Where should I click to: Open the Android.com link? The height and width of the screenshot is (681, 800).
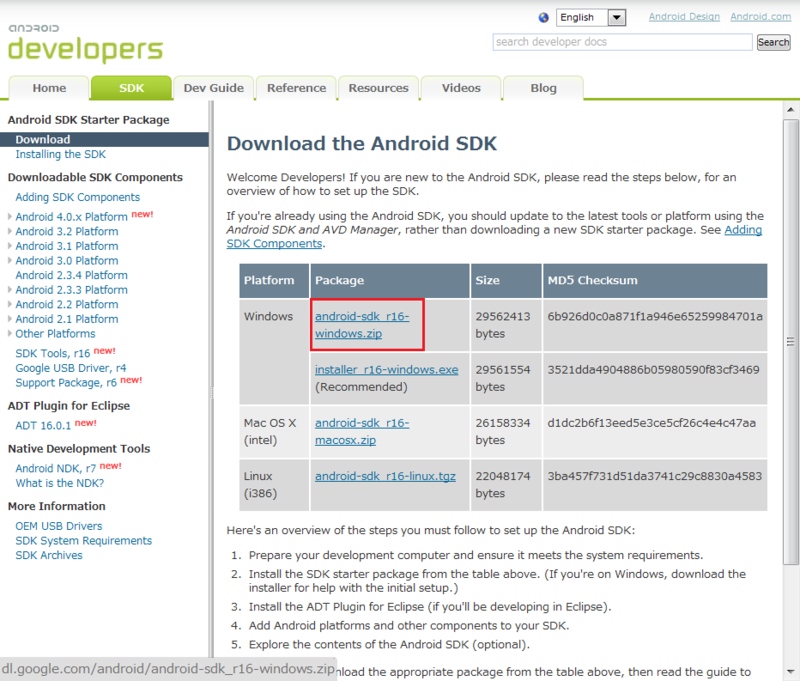pos(760,17)
